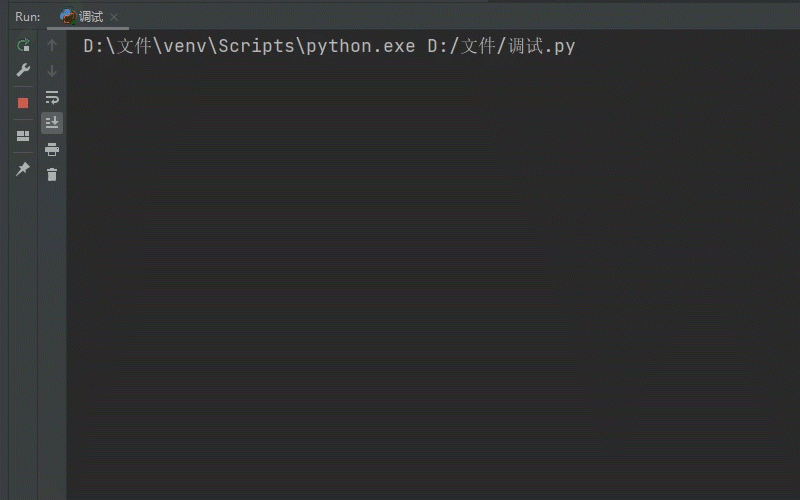Toggle scroll to end of output

click(52, 123)
